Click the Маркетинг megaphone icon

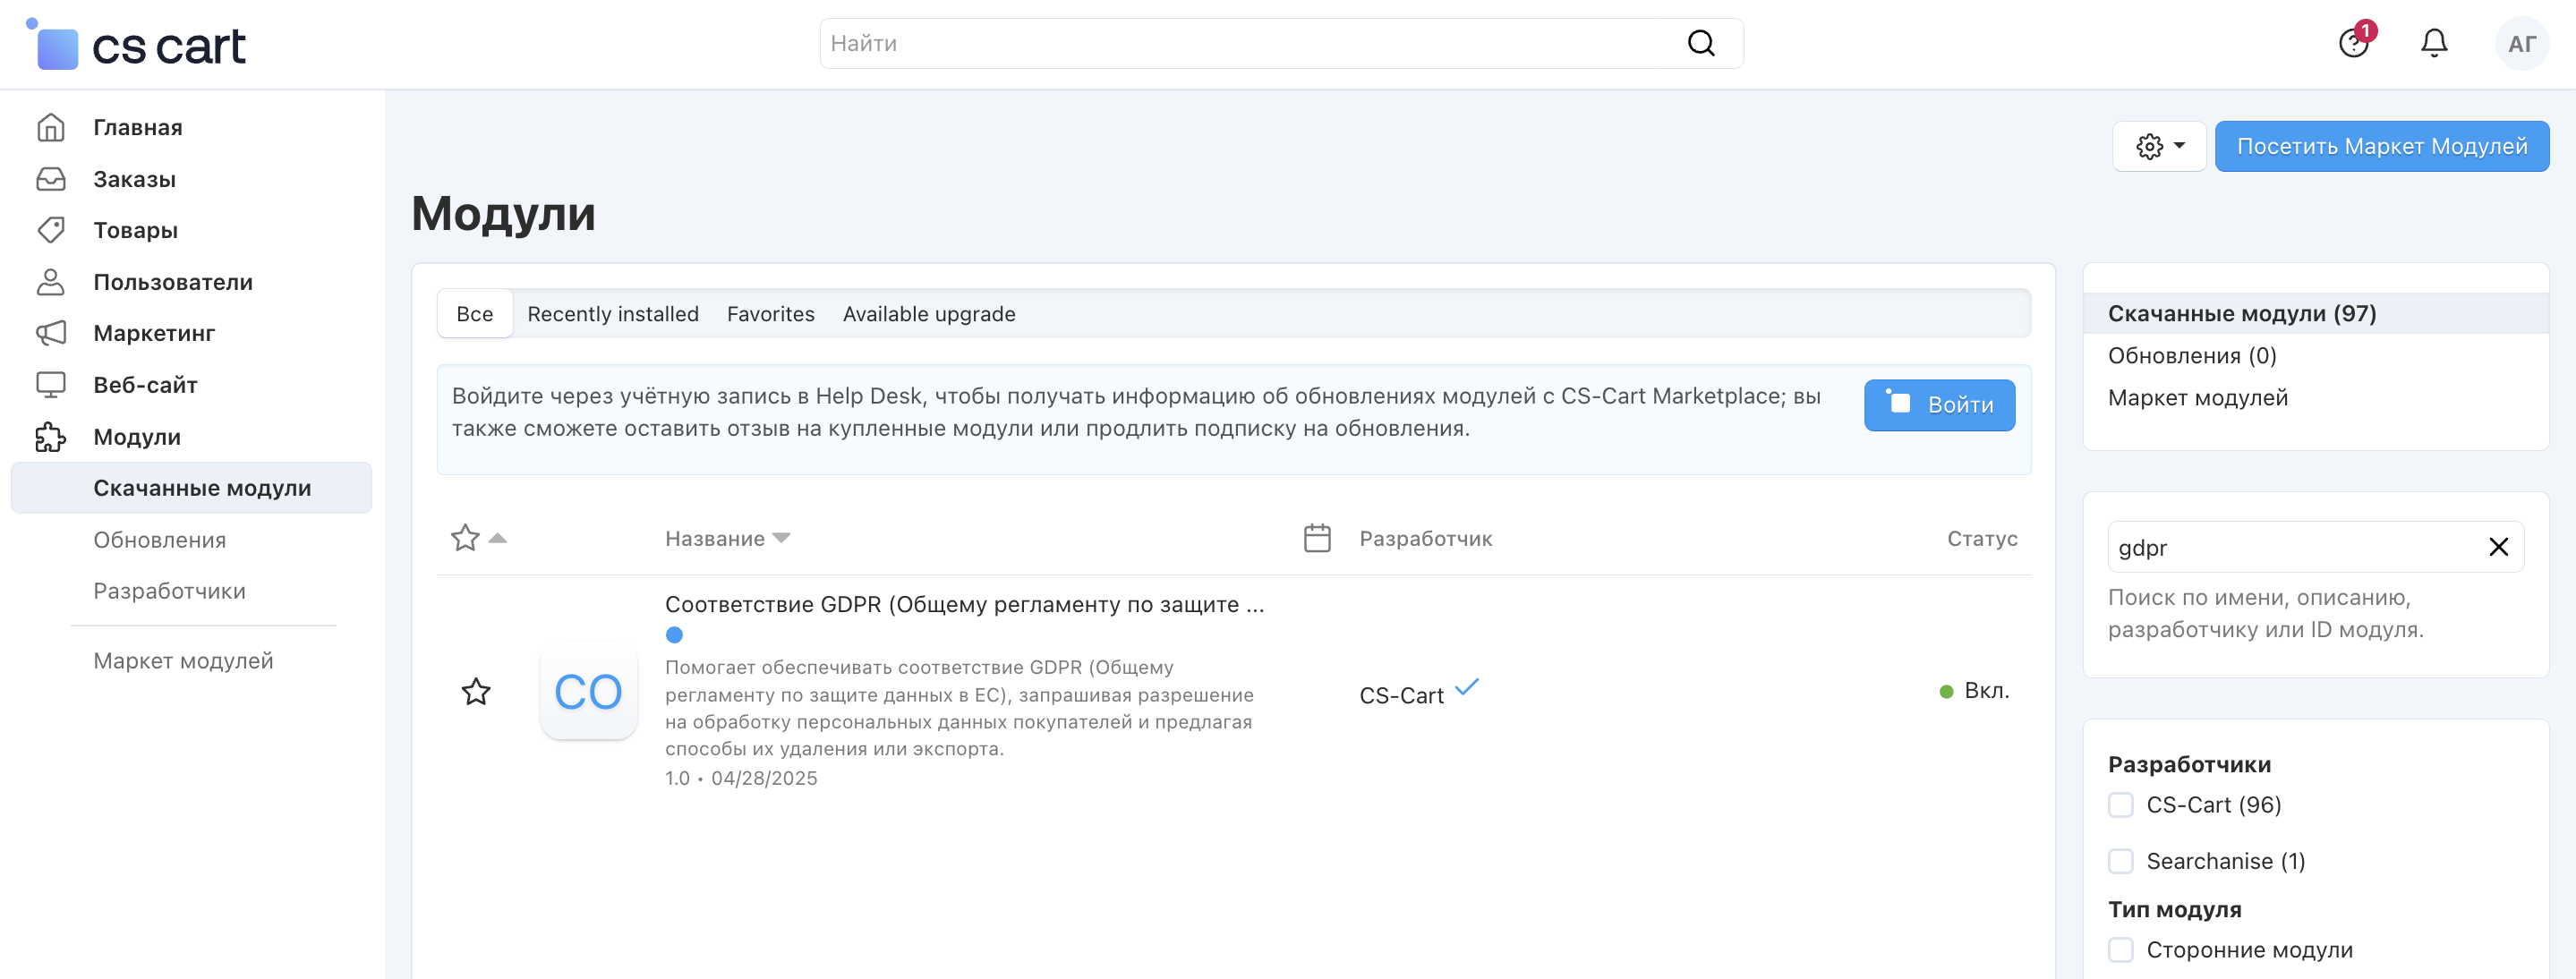pyautogui.click(x=51, y=333)
